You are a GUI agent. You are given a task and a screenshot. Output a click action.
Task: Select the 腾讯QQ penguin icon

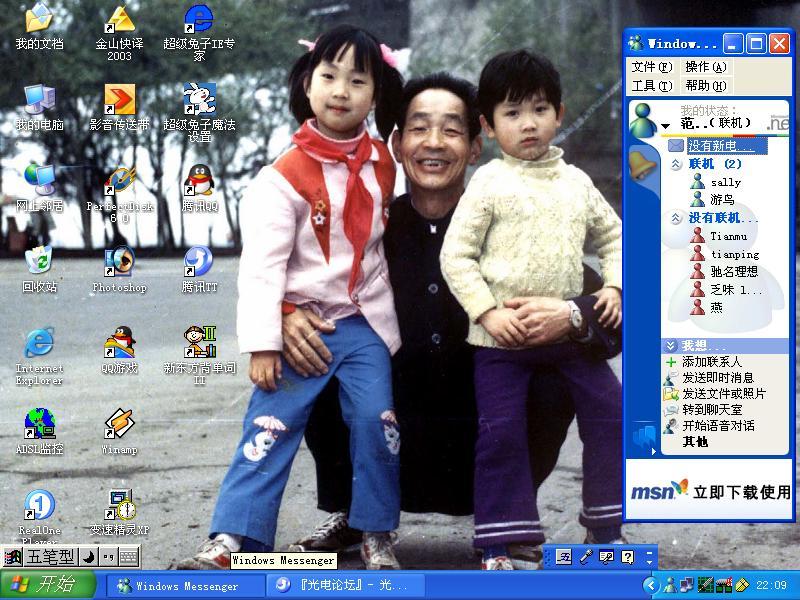pos(199,188)
